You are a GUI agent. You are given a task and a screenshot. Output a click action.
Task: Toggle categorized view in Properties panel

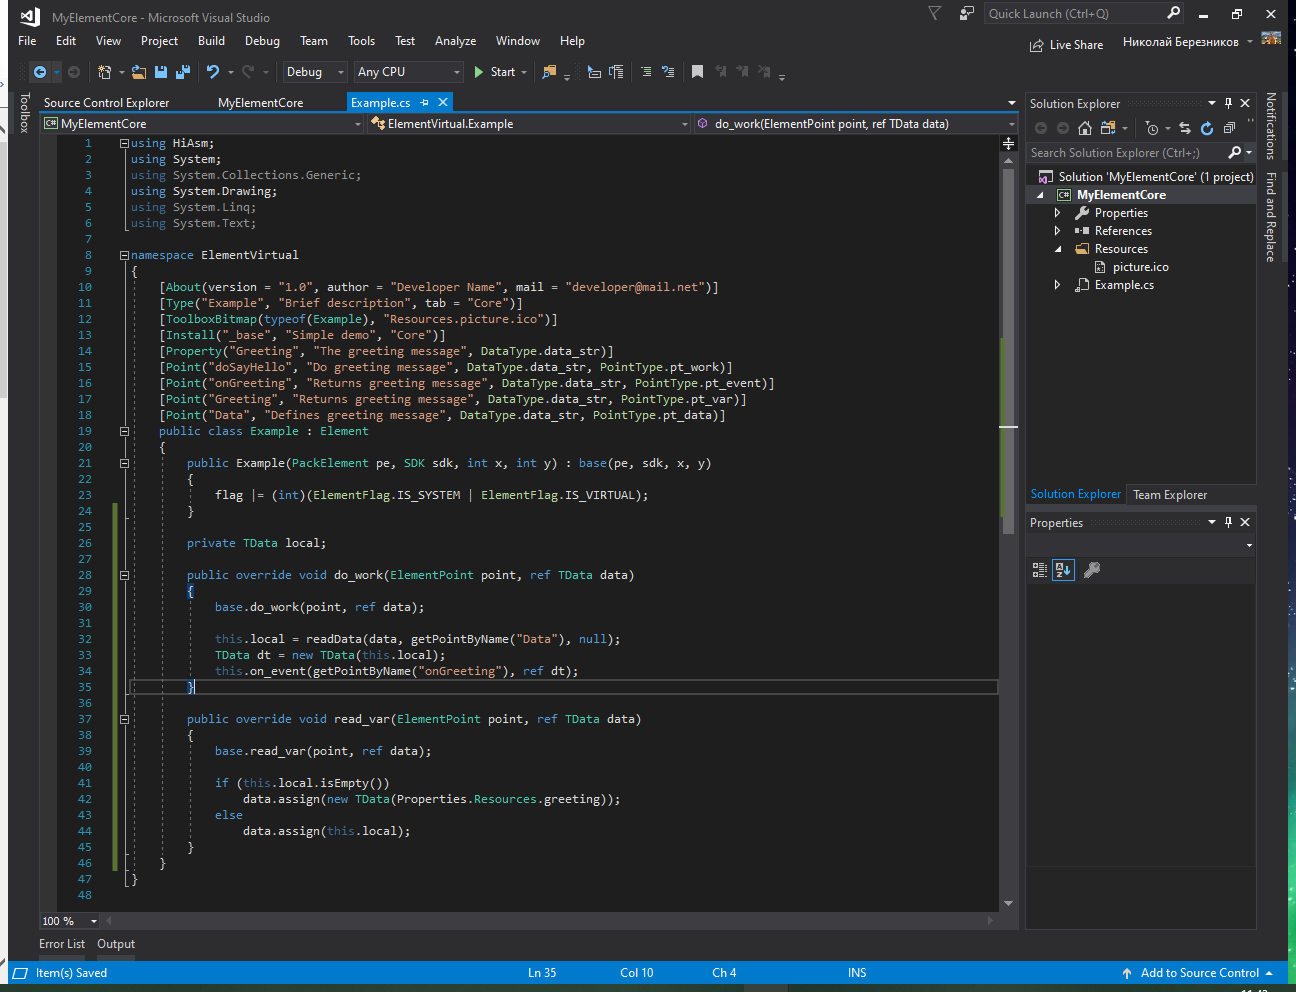(x=1040, y=570)
